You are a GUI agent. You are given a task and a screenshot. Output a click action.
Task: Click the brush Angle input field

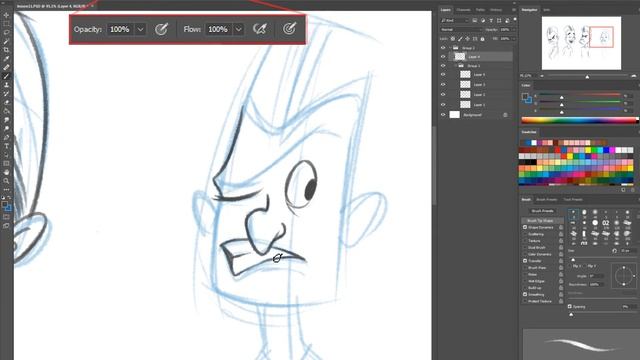pos(597,276)
